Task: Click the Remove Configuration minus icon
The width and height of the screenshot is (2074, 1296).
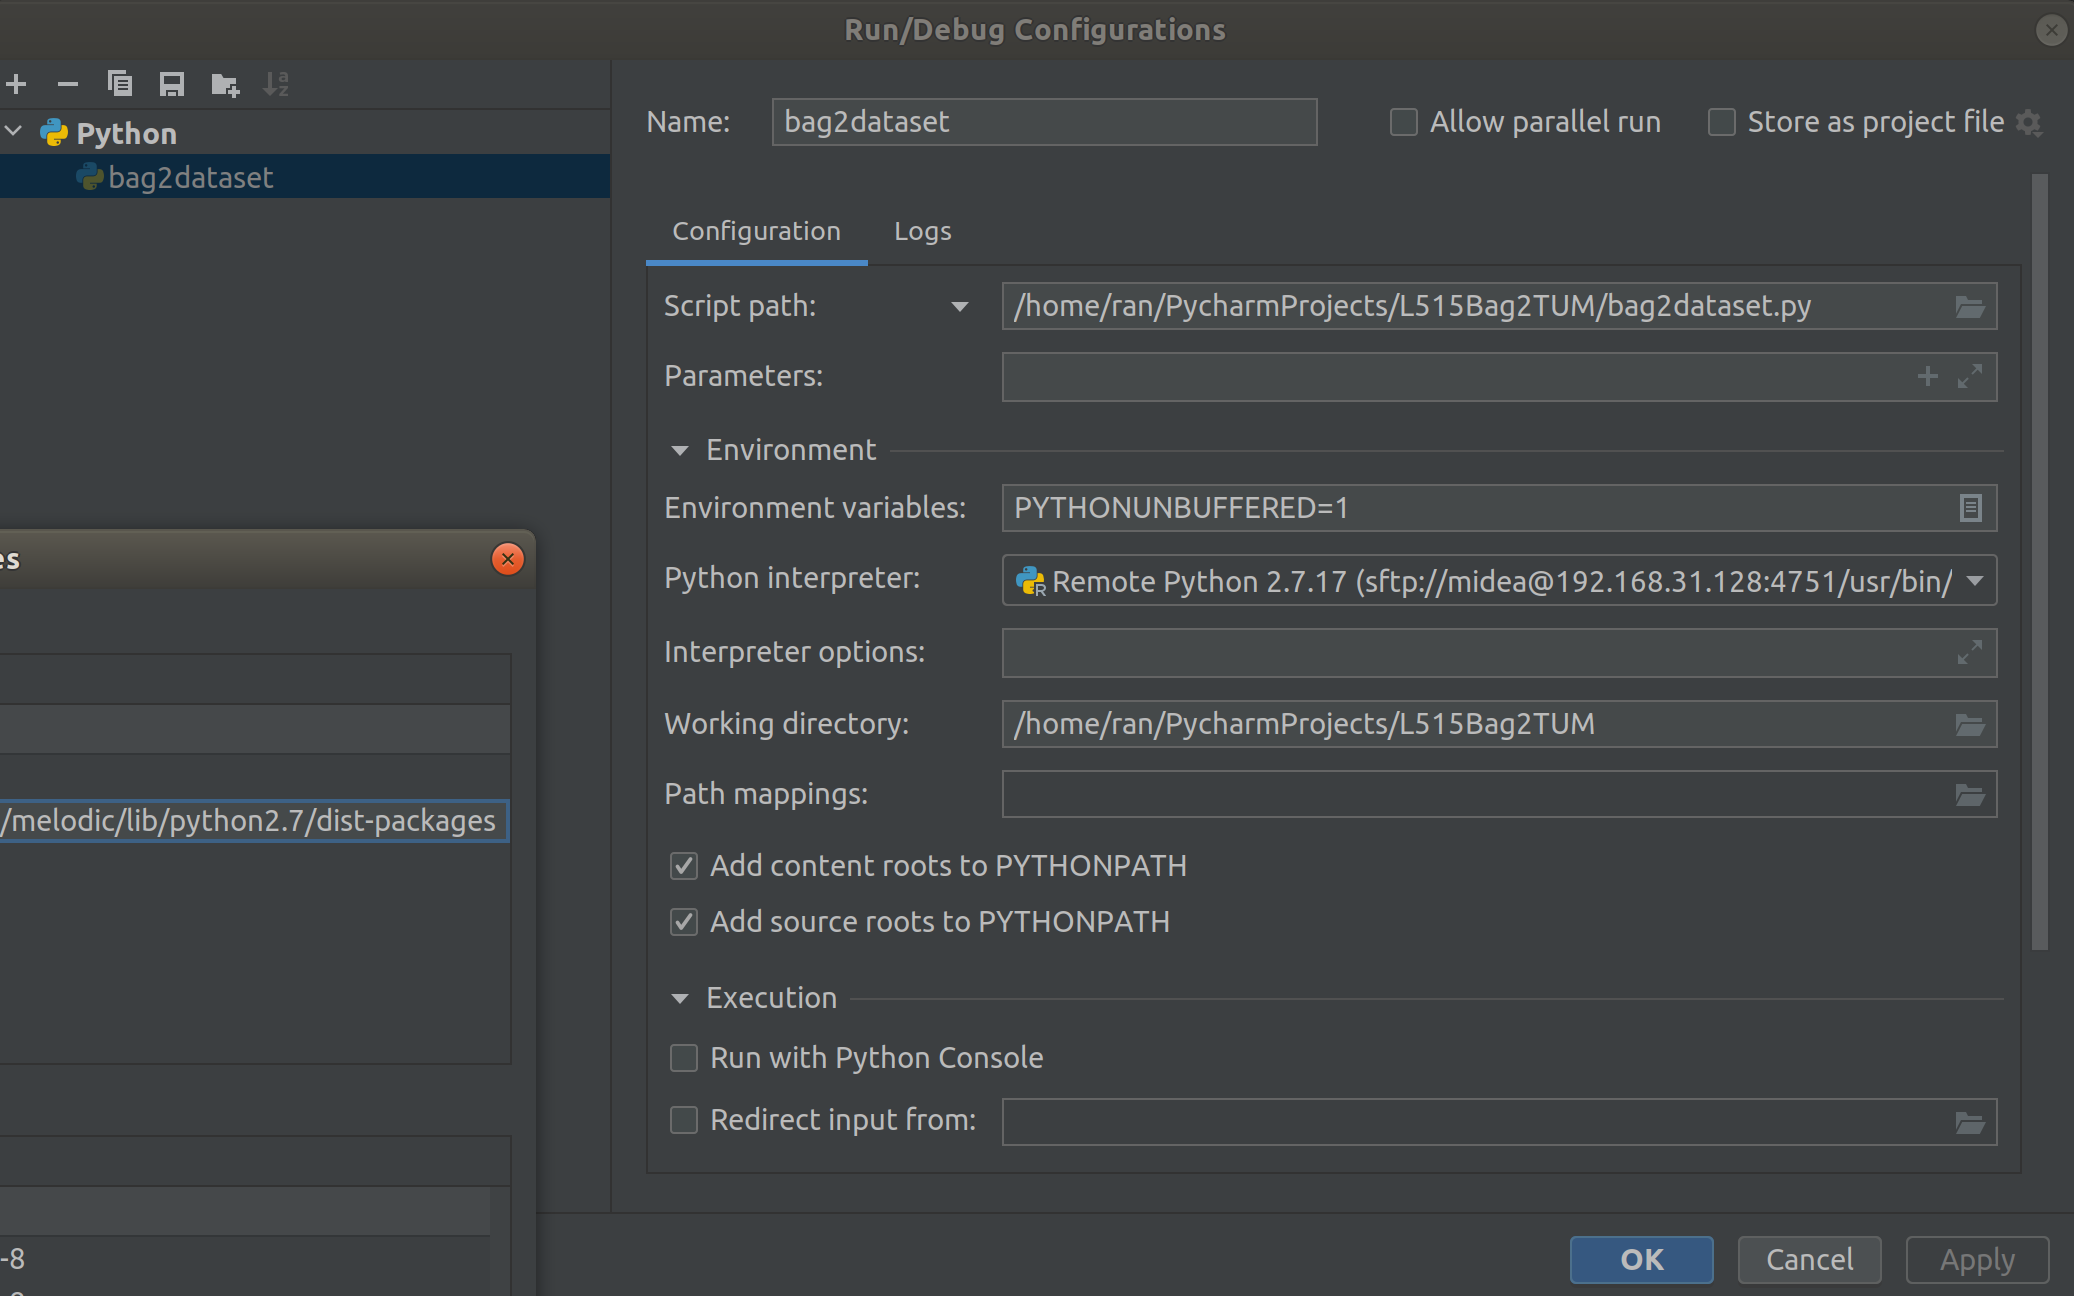Action: point(68,85)
